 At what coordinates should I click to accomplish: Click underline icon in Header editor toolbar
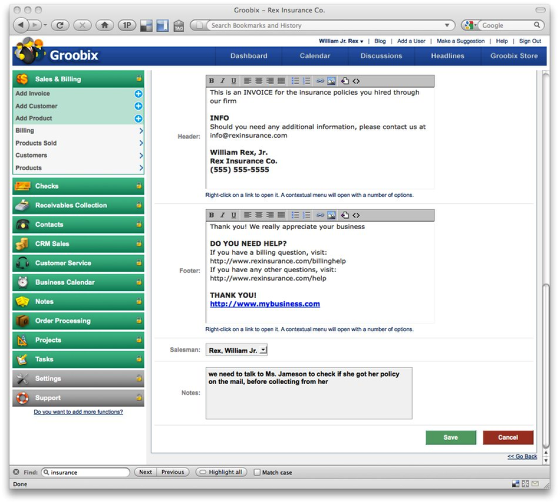234,81
